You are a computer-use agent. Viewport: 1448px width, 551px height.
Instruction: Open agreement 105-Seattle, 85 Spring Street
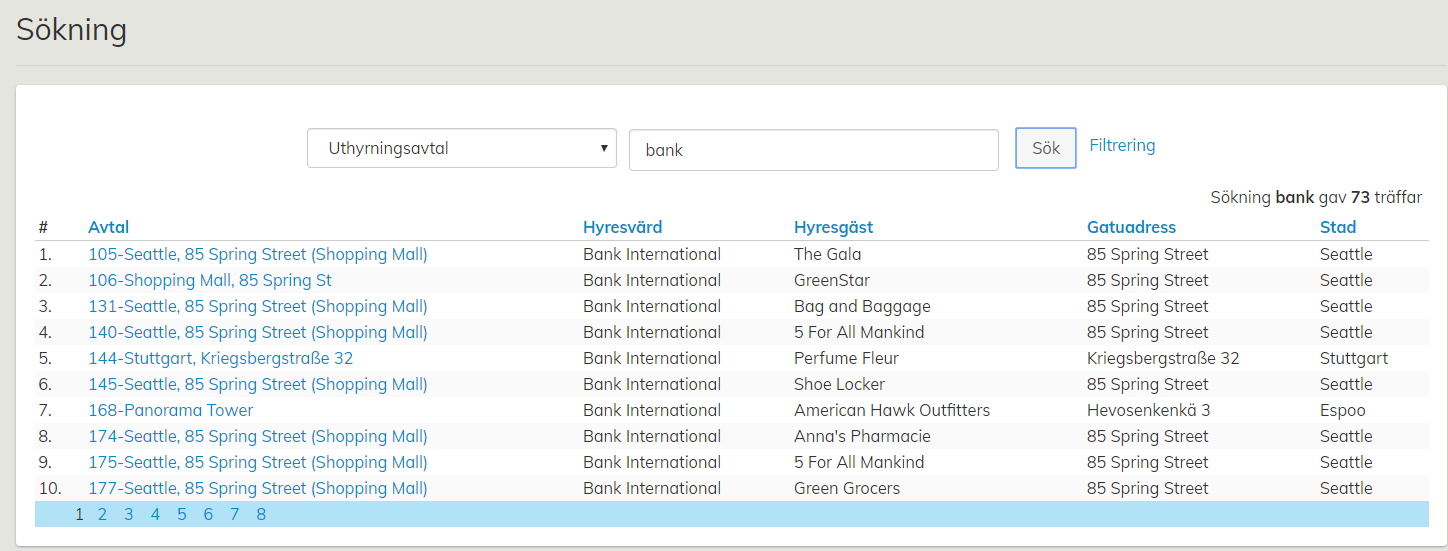click(x=257, y=254)
